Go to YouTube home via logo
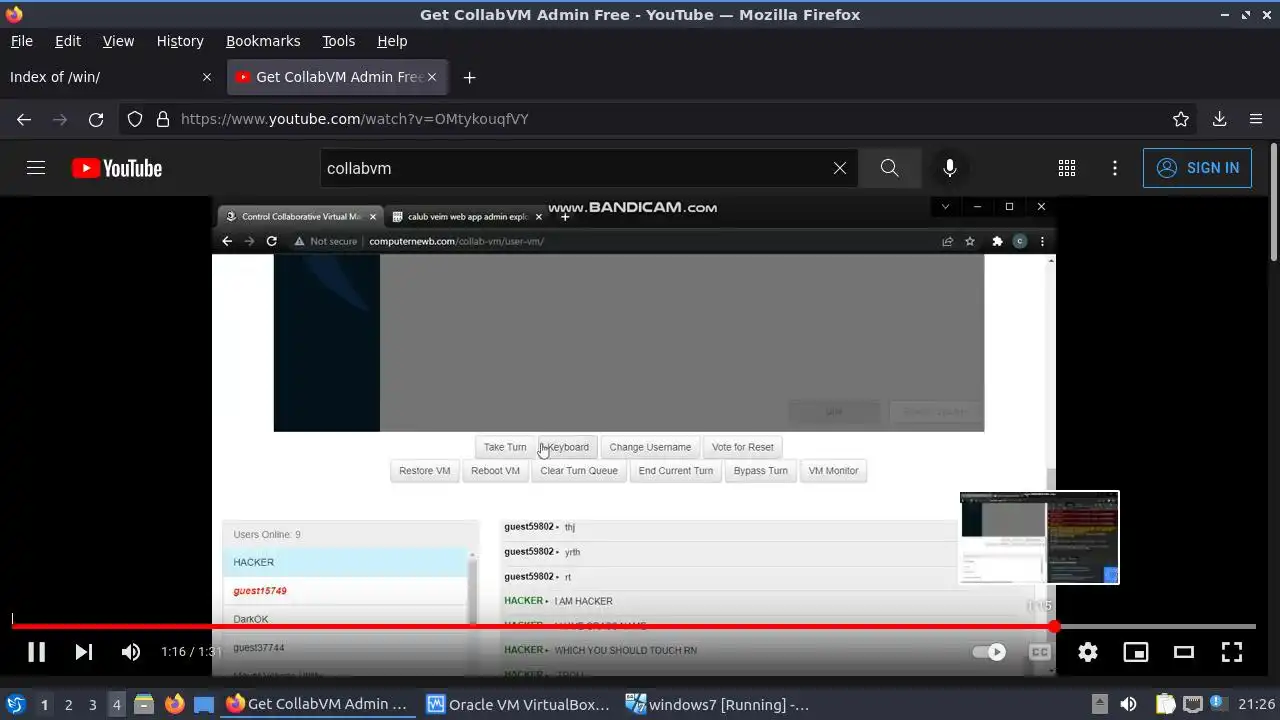 117,168
